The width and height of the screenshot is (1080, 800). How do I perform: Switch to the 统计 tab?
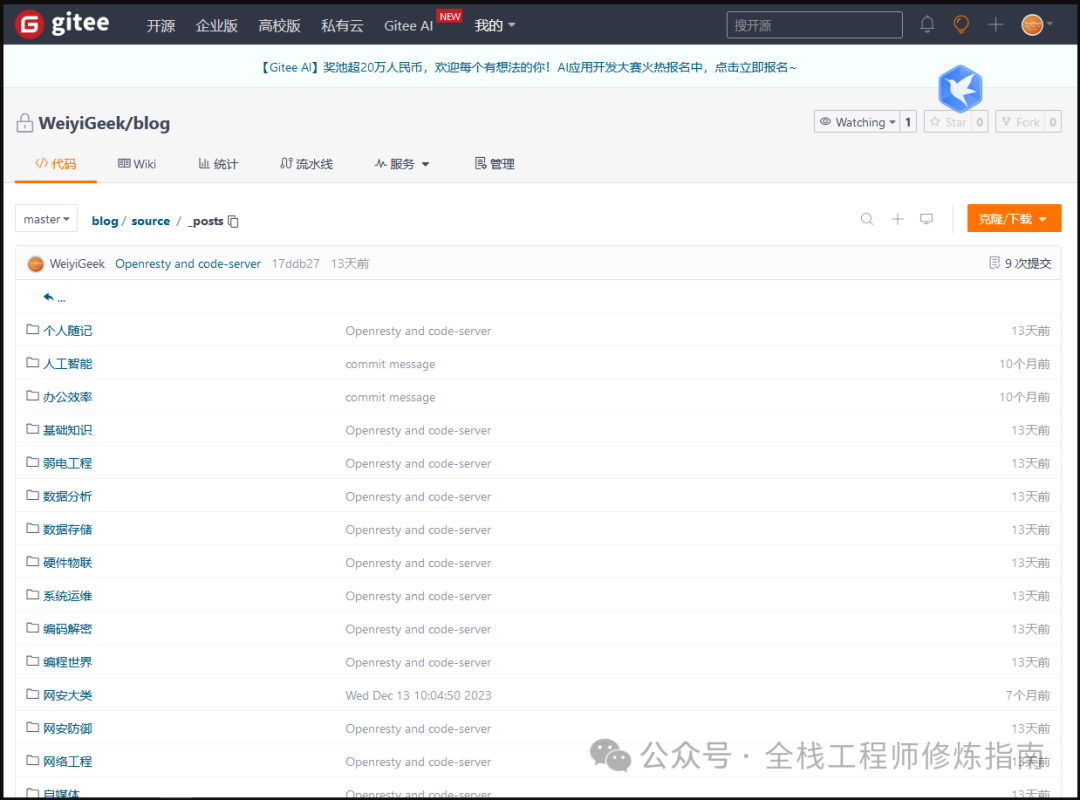pyautogui.click(x=218, y=164)
